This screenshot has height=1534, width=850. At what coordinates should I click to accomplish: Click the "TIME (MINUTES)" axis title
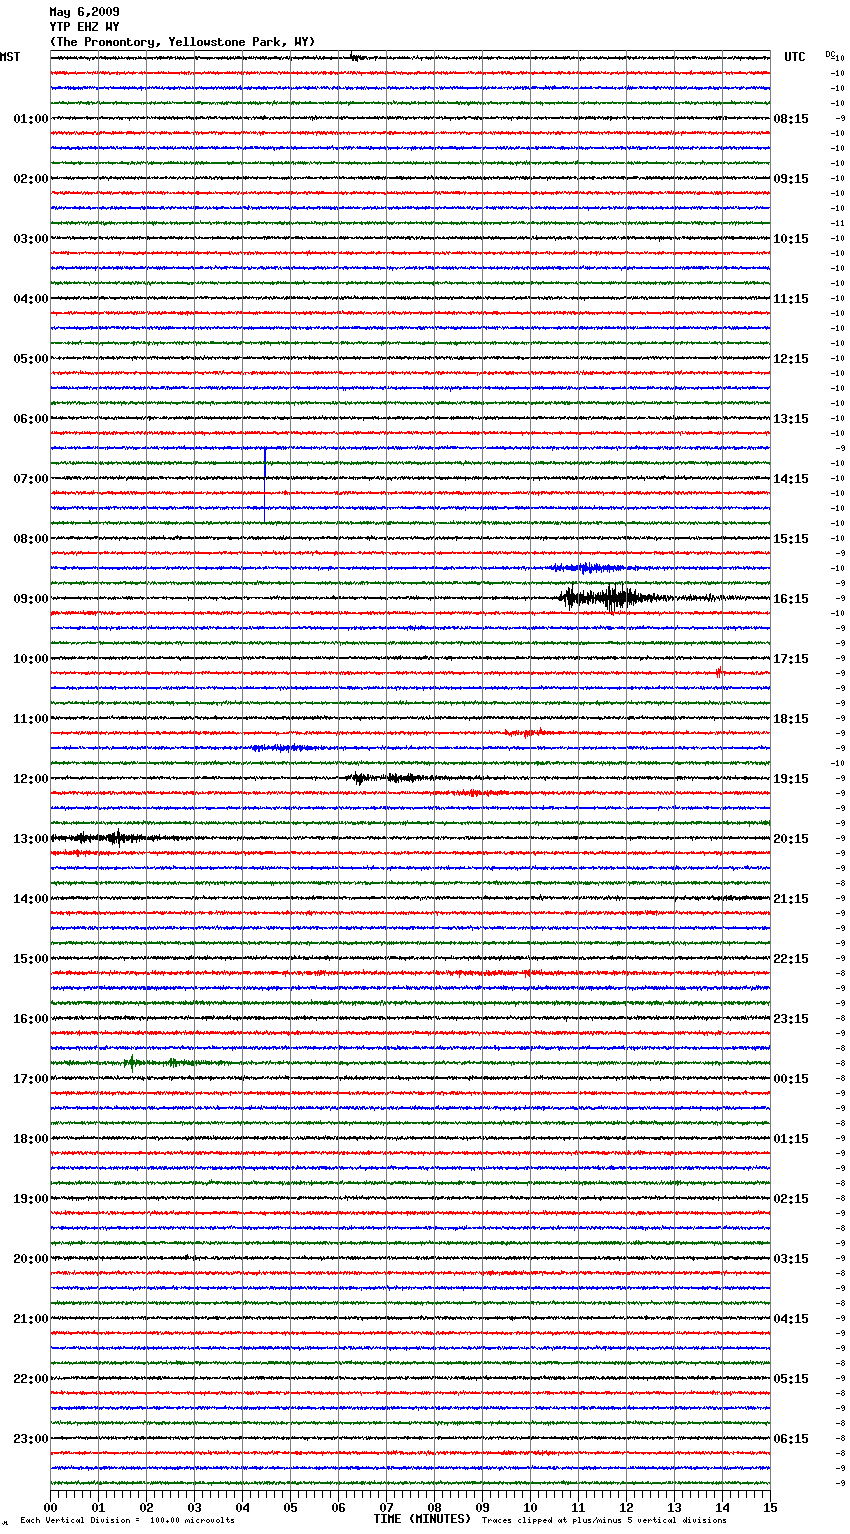pyautogui.click(x=422, y=1519)
